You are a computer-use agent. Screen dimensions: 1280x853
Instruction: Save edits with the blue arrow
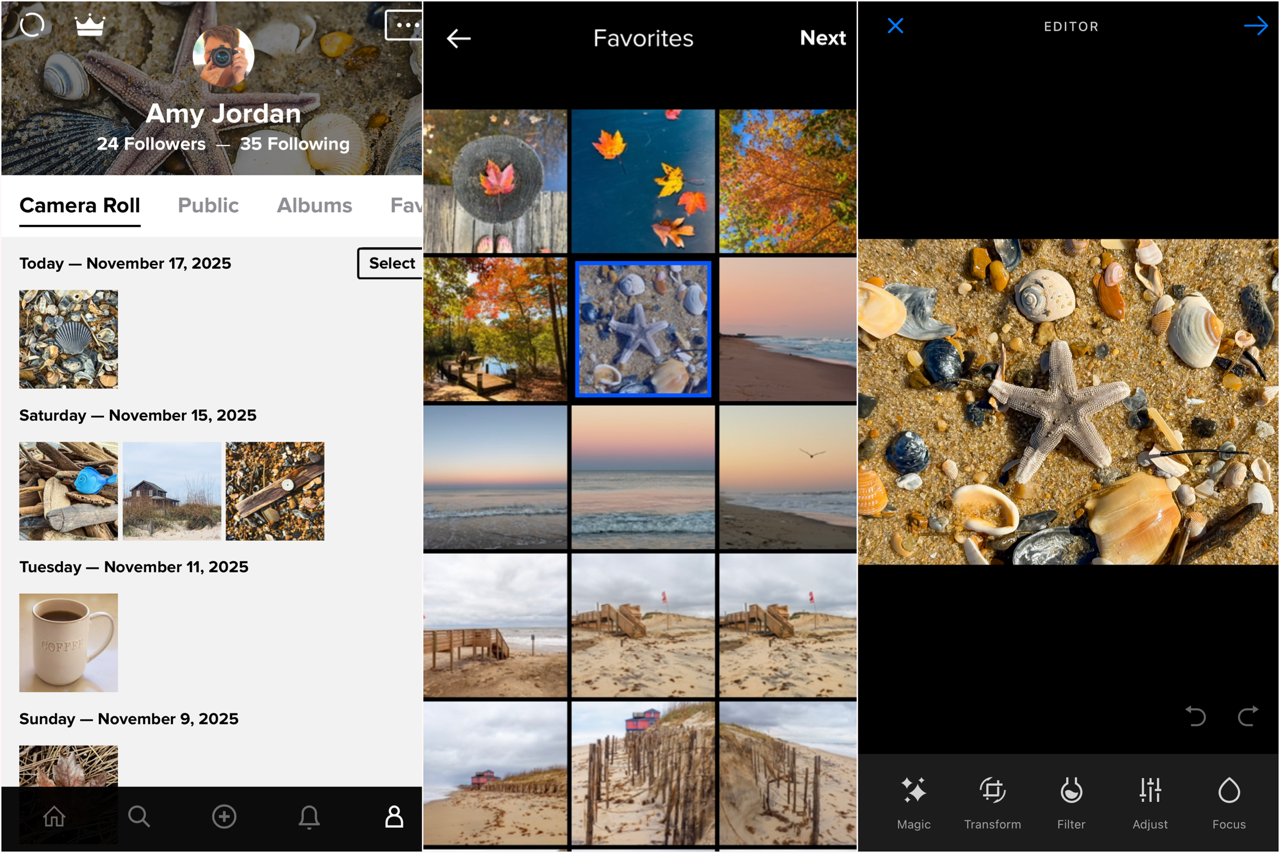(x=1256, y=26)
